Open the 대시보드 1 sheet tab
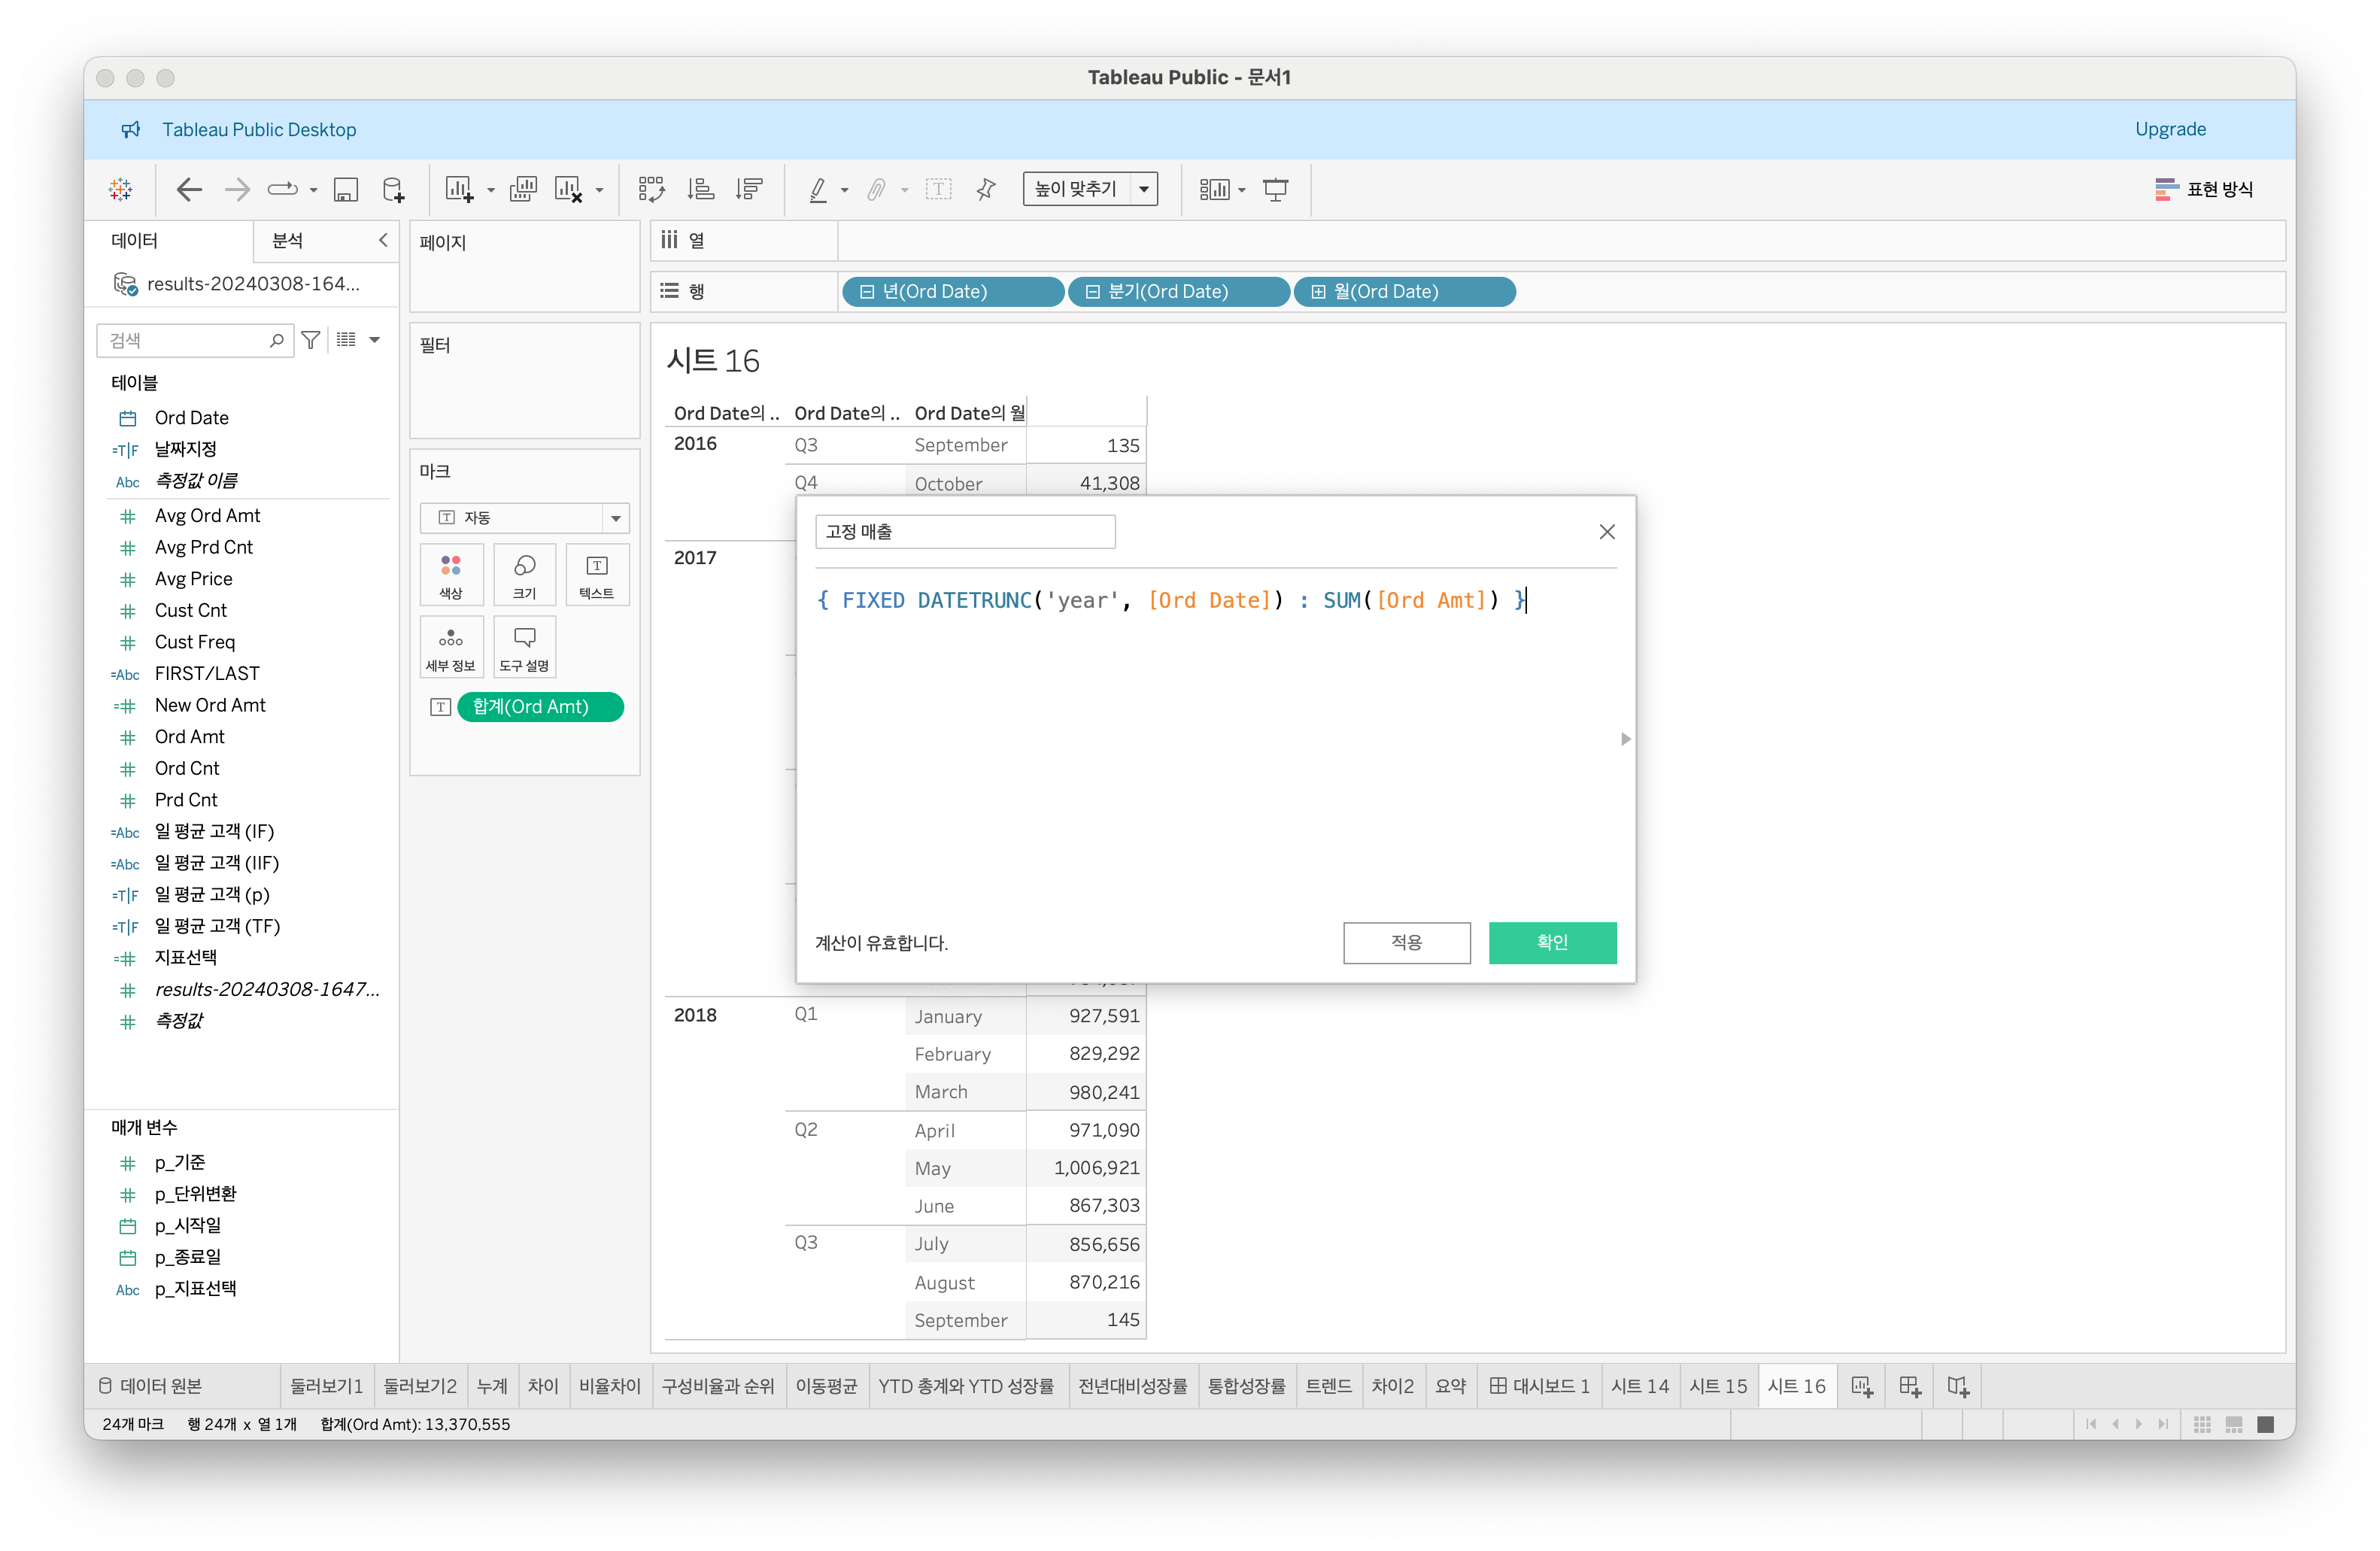 1540,1387
